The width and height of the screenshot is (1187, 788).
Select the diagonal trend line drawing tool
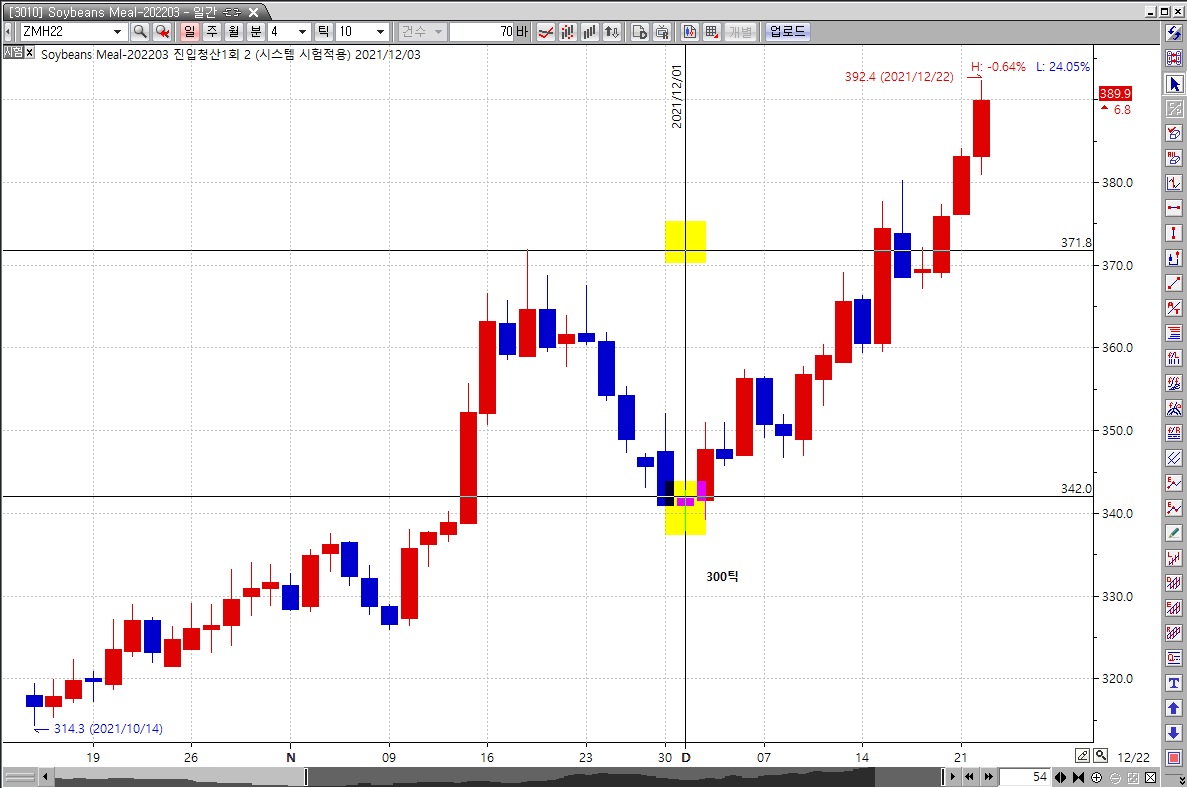(x=1175, y=283)
